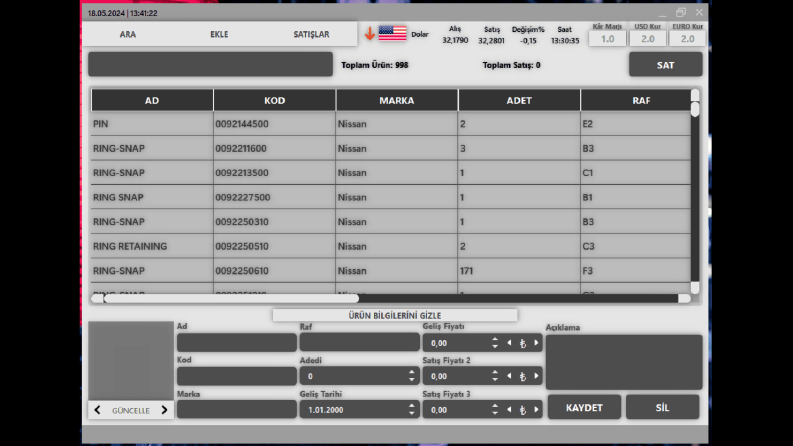
Task: Click the red down arrow rate indicator
Action: [x=370, y=34]
